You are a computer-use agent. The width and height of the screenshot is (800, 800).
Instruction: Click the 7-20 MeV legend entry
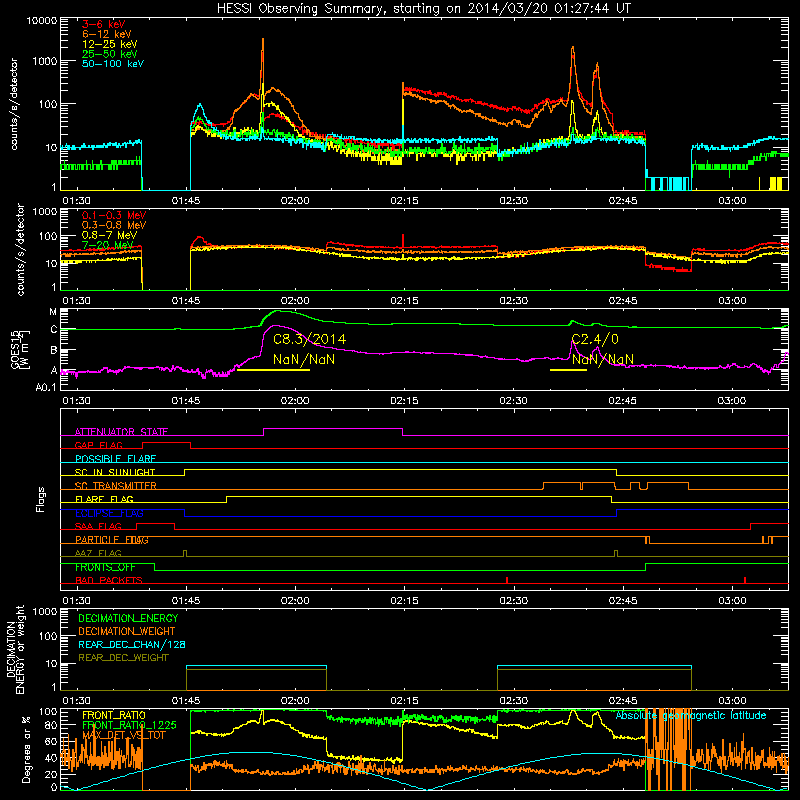click(108, 245)
